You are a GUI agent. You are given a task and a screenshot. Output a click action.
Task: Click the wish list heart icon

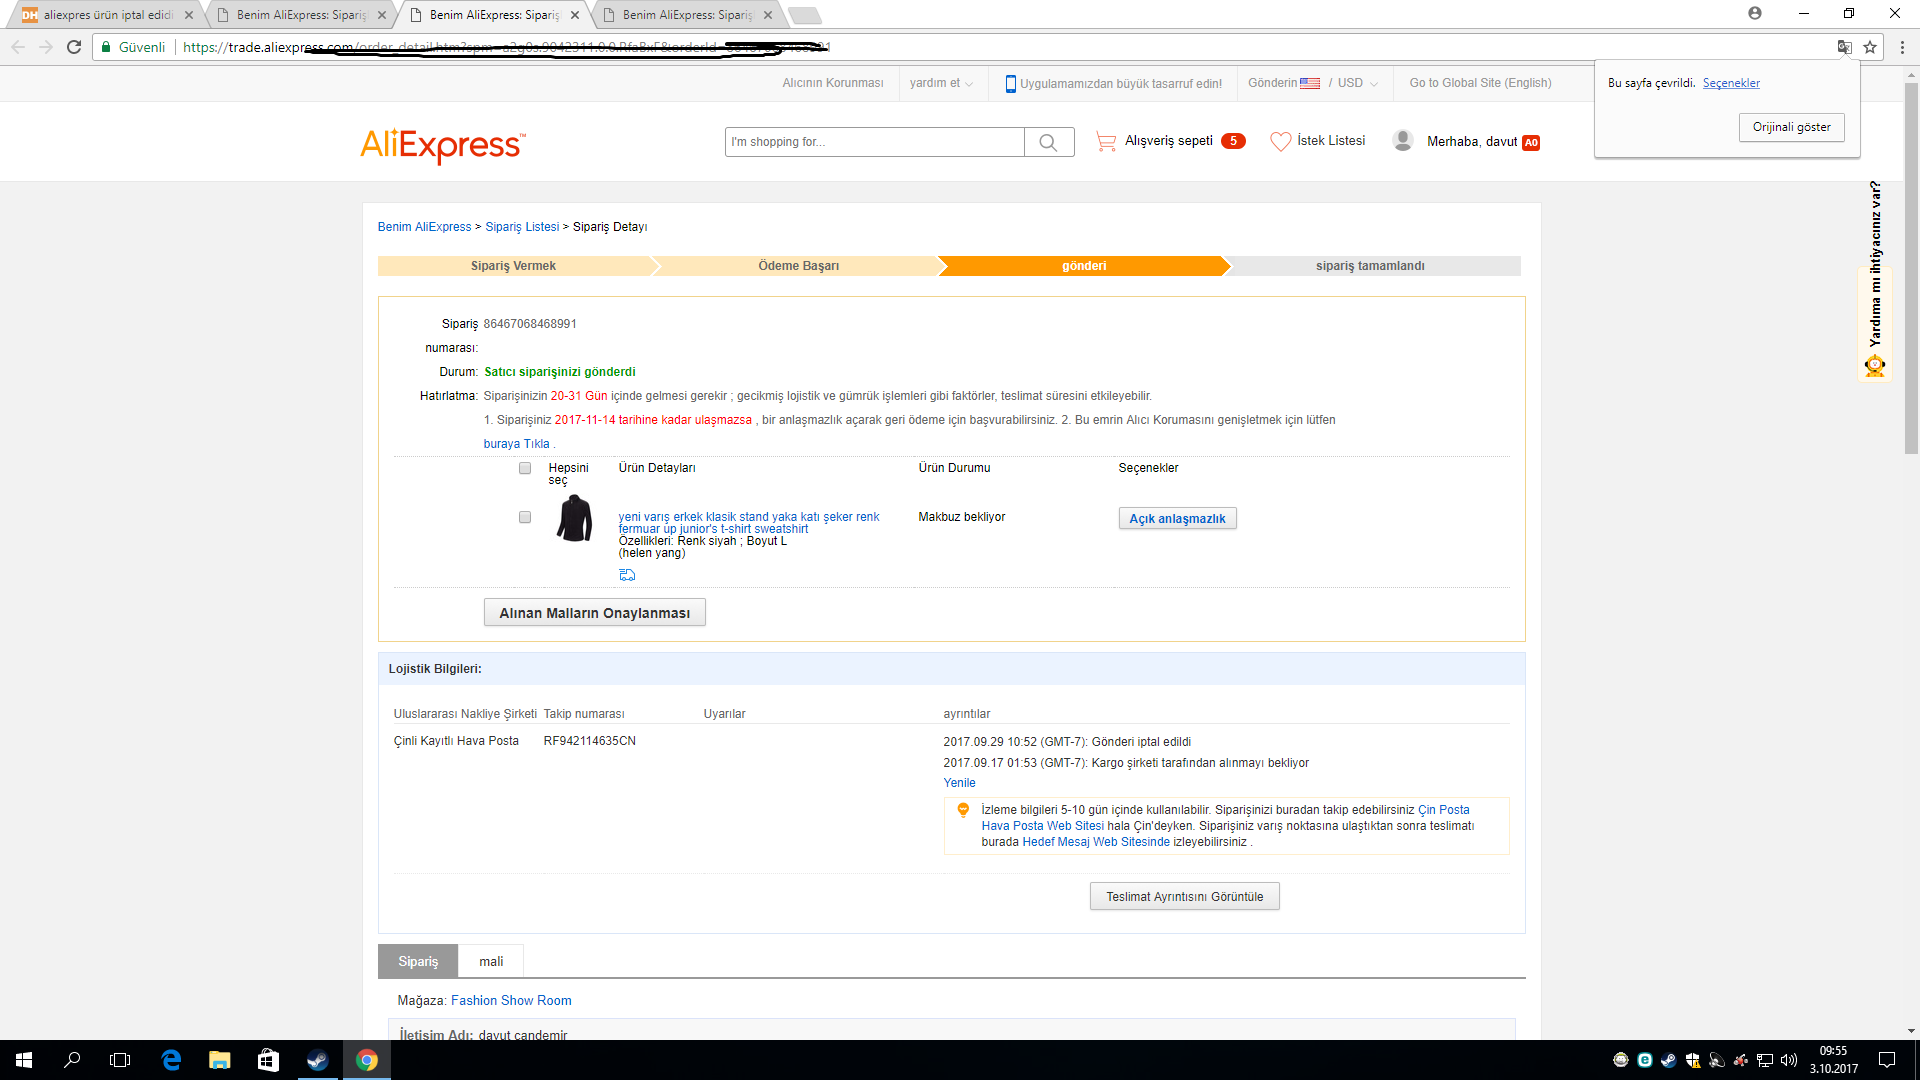point(1280,142)
